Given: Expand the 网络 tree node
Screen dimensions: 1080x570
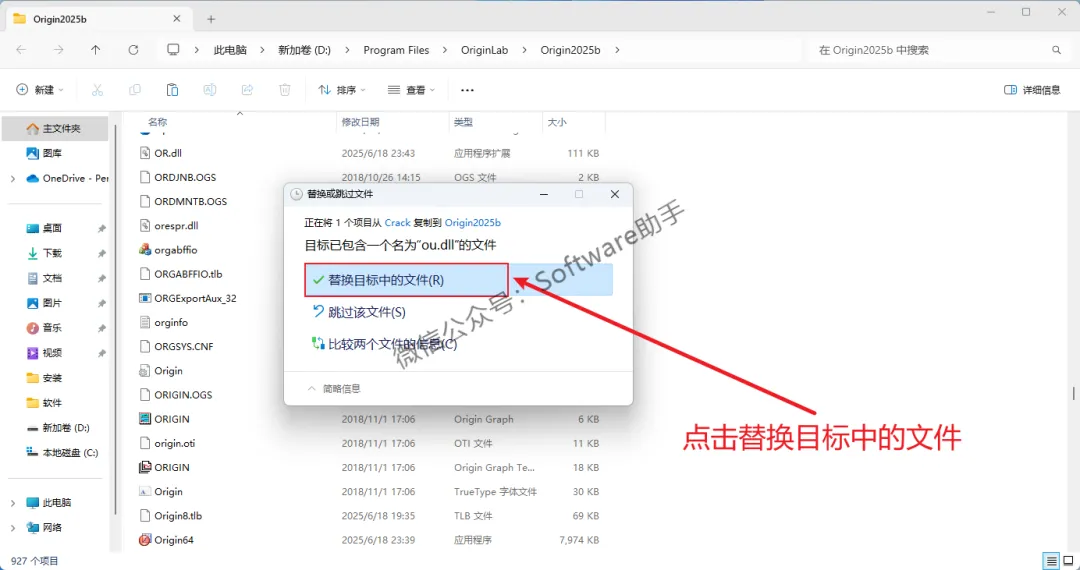Looking at the screenshot, I should [x=13, y=527].
